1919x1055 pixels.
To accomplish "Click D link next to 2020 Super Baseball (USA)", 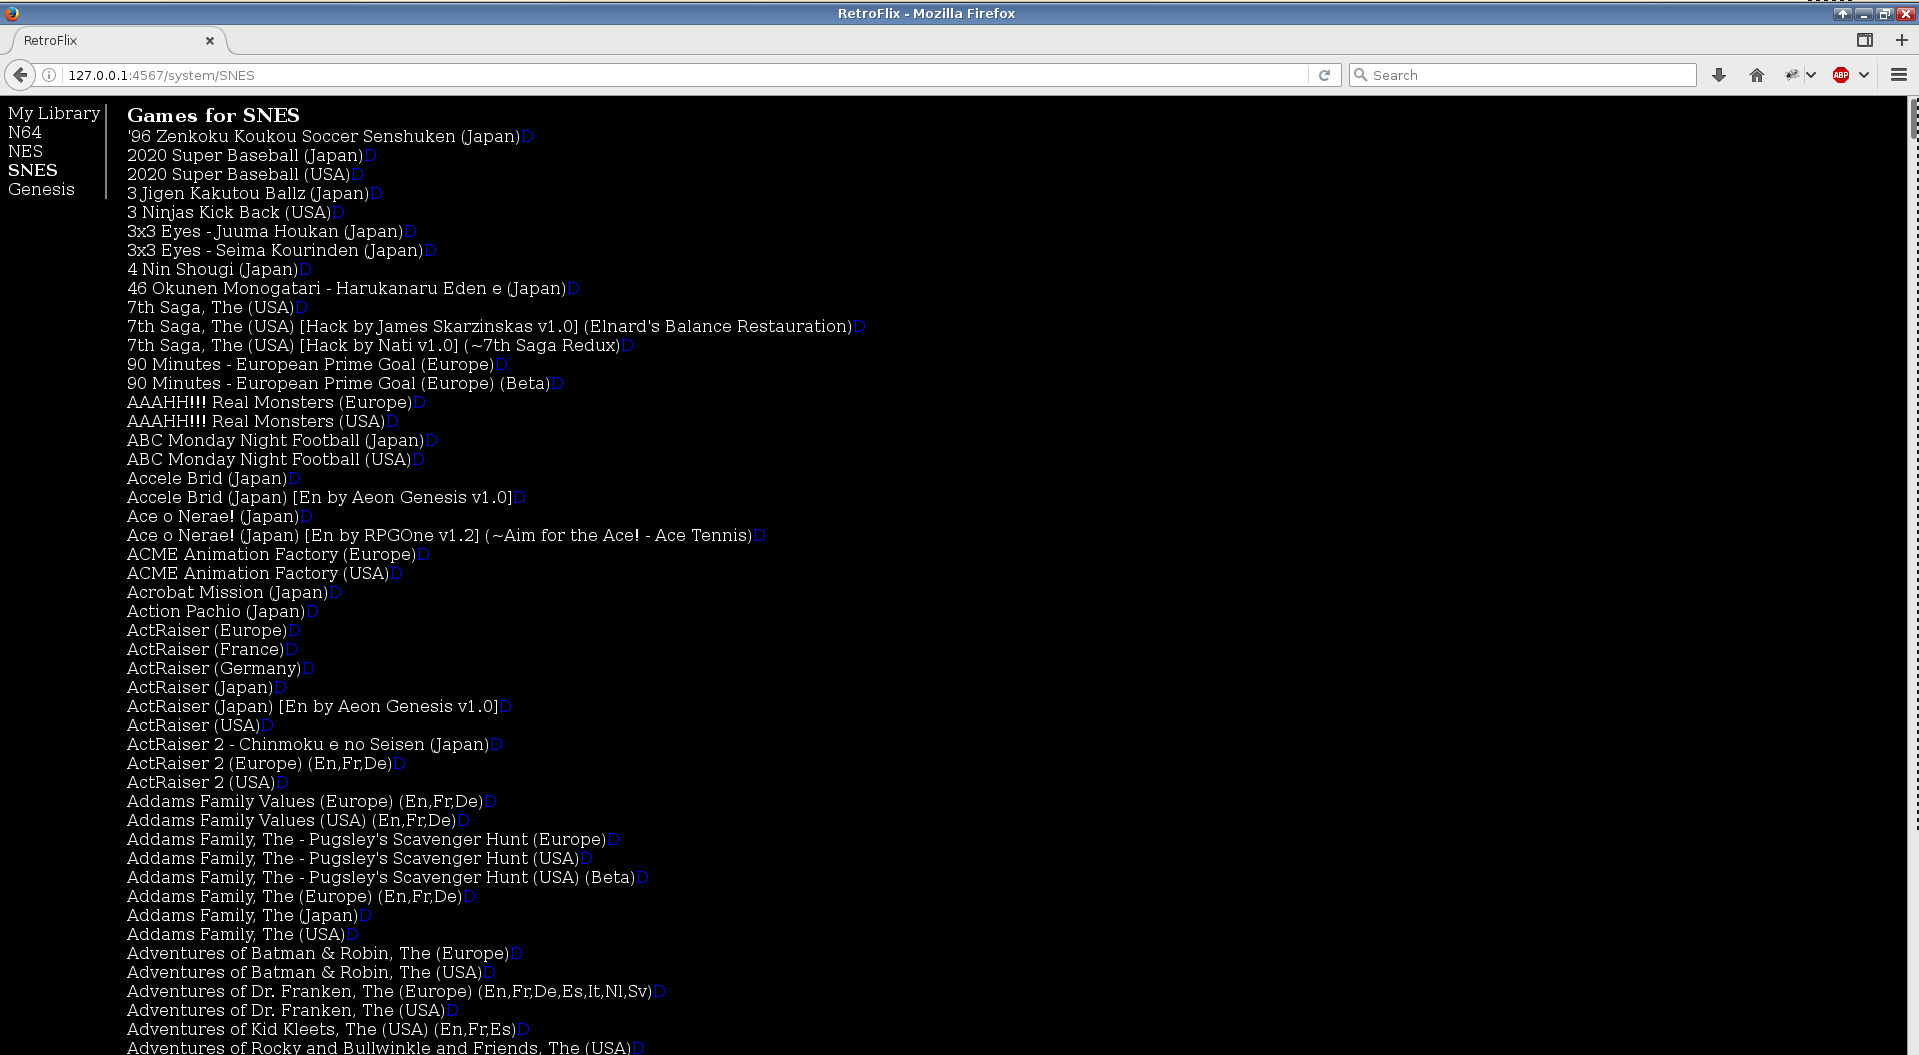I will (357, 175).
